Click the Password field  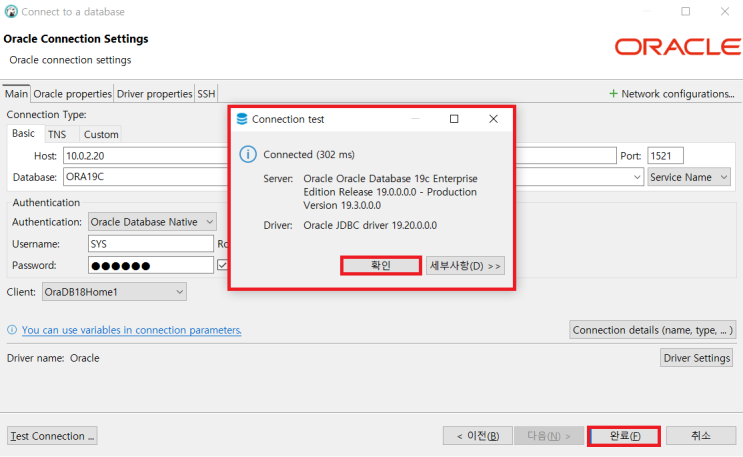151,265
